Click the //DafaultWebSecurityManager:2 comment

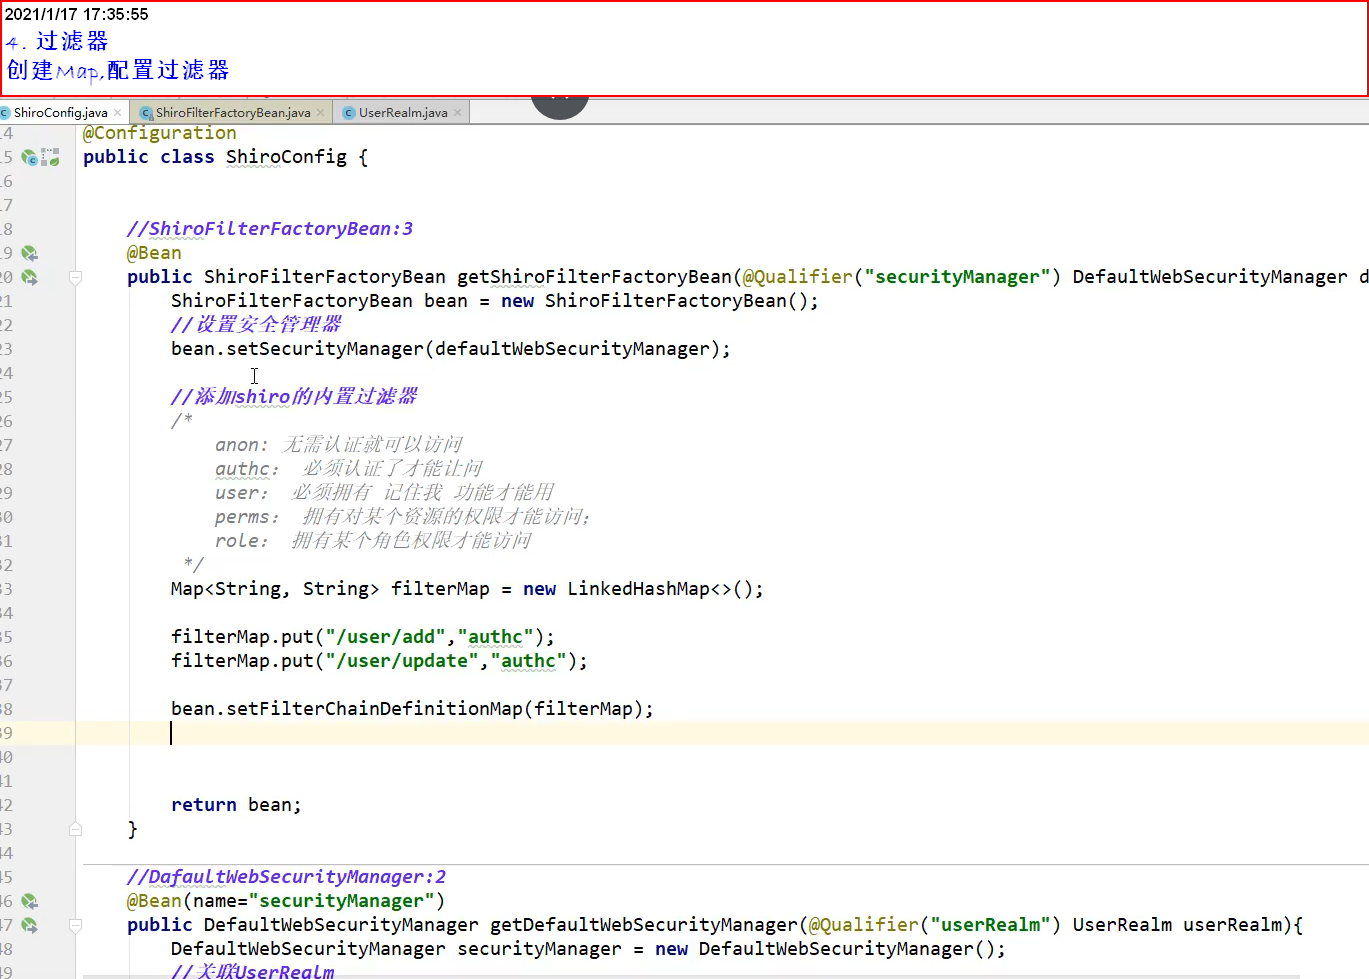(286, 877)
